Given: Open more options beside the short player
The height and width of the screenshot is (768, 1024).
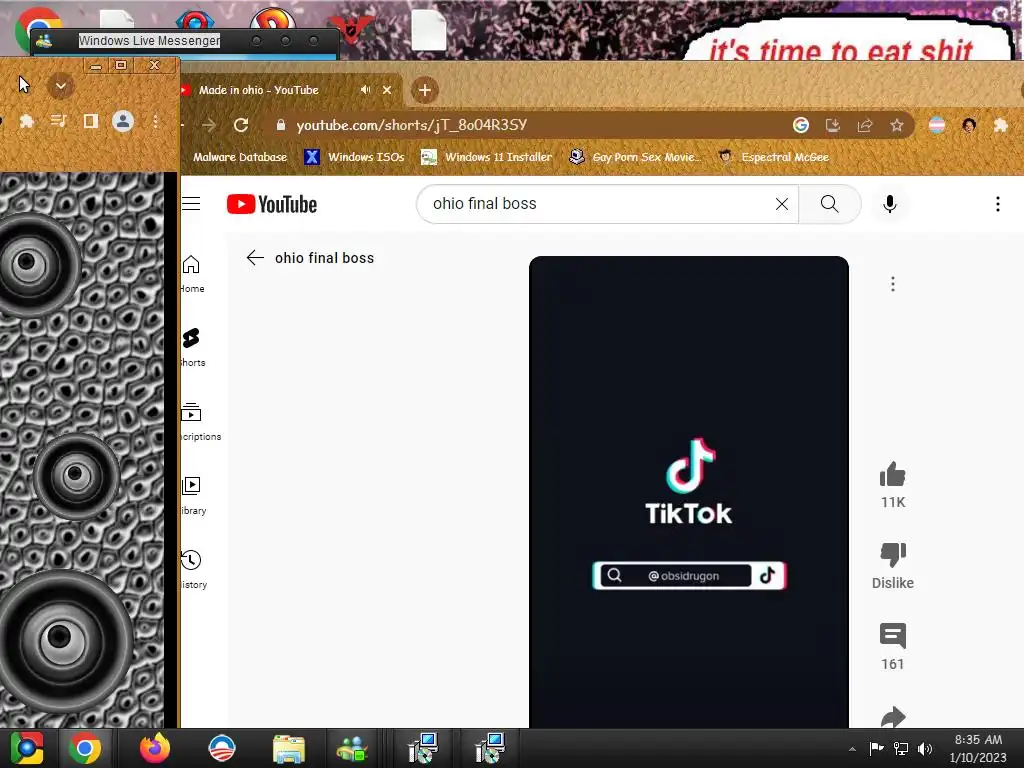Looking at the screenshot, I should coord(893,284).
